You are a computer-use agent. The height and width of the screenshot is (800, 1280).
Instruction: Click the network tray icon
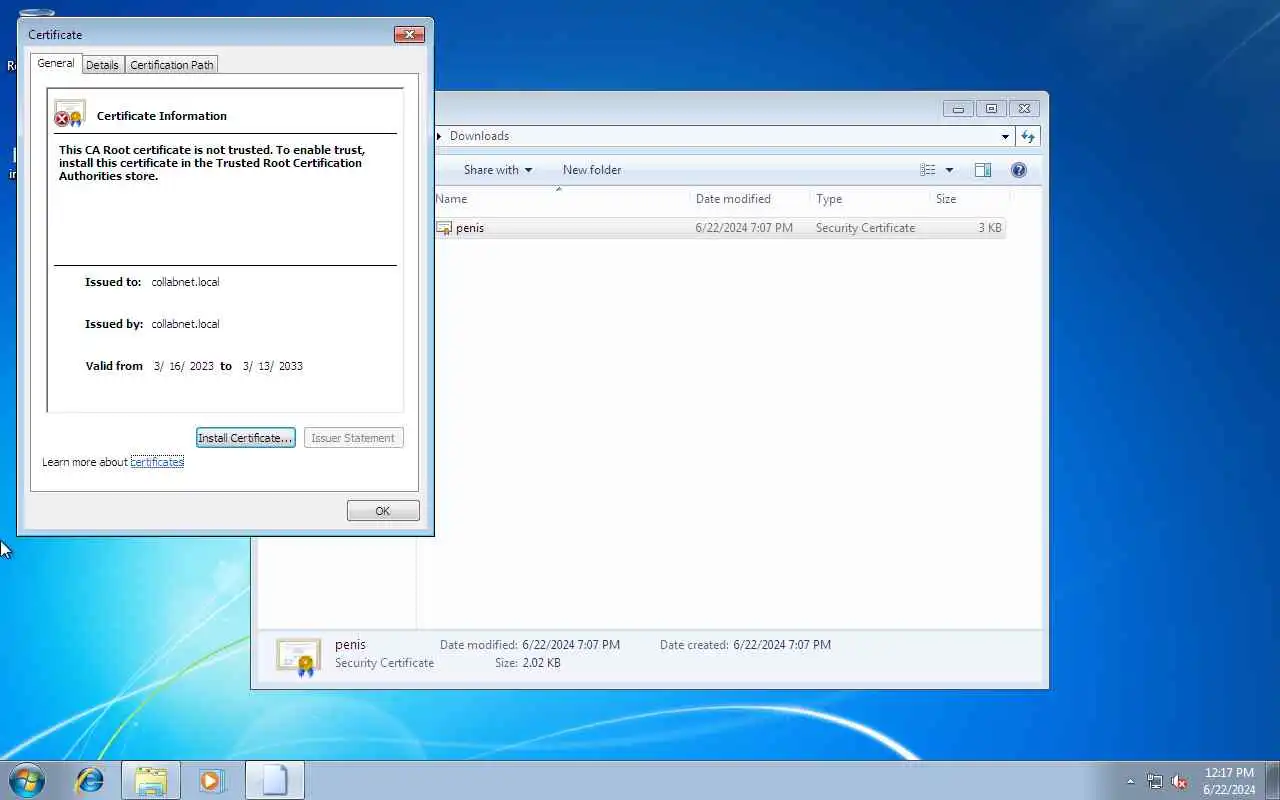click(x=1155, y=782)
